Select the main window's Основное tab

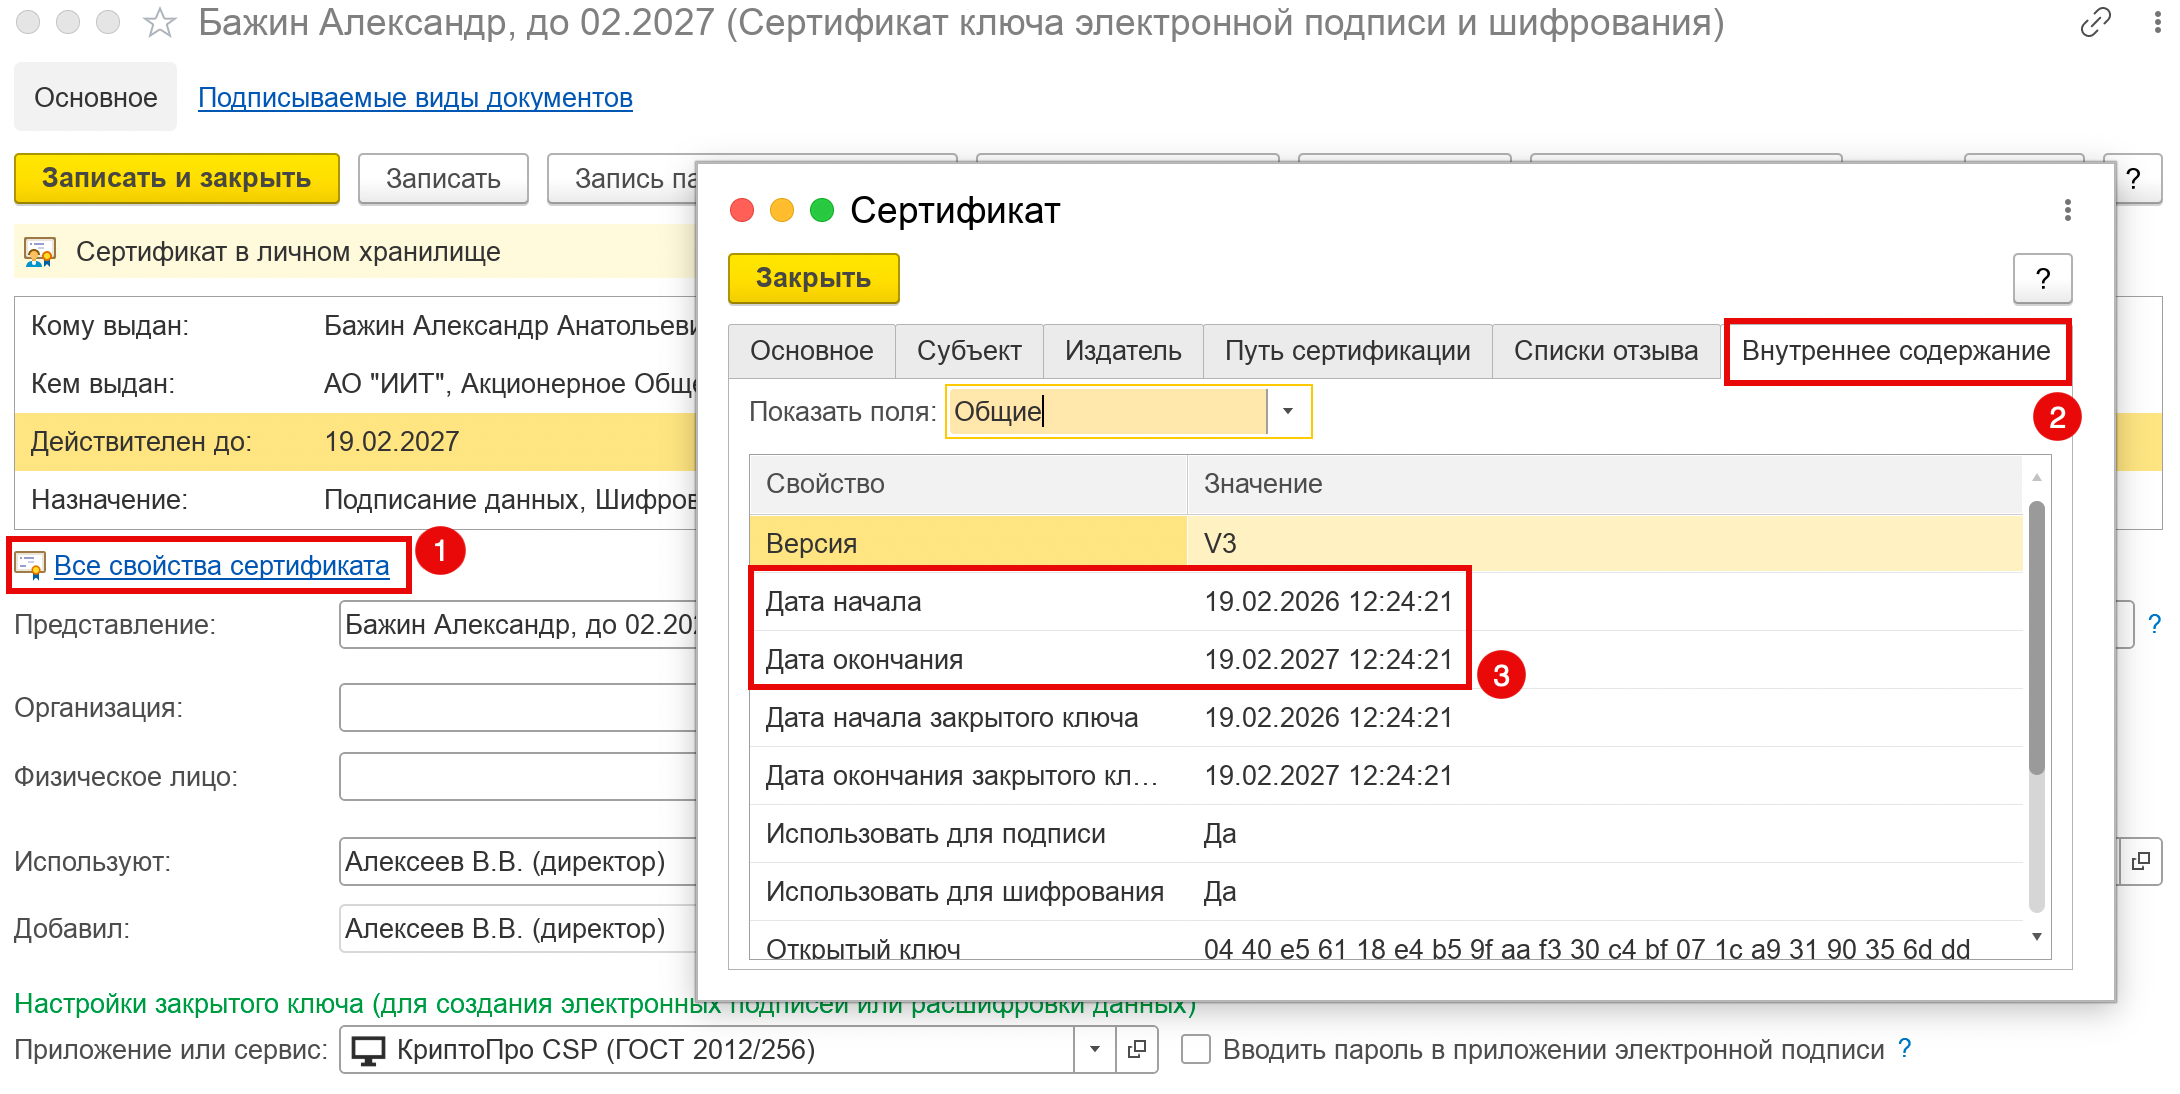pos(96,97)
